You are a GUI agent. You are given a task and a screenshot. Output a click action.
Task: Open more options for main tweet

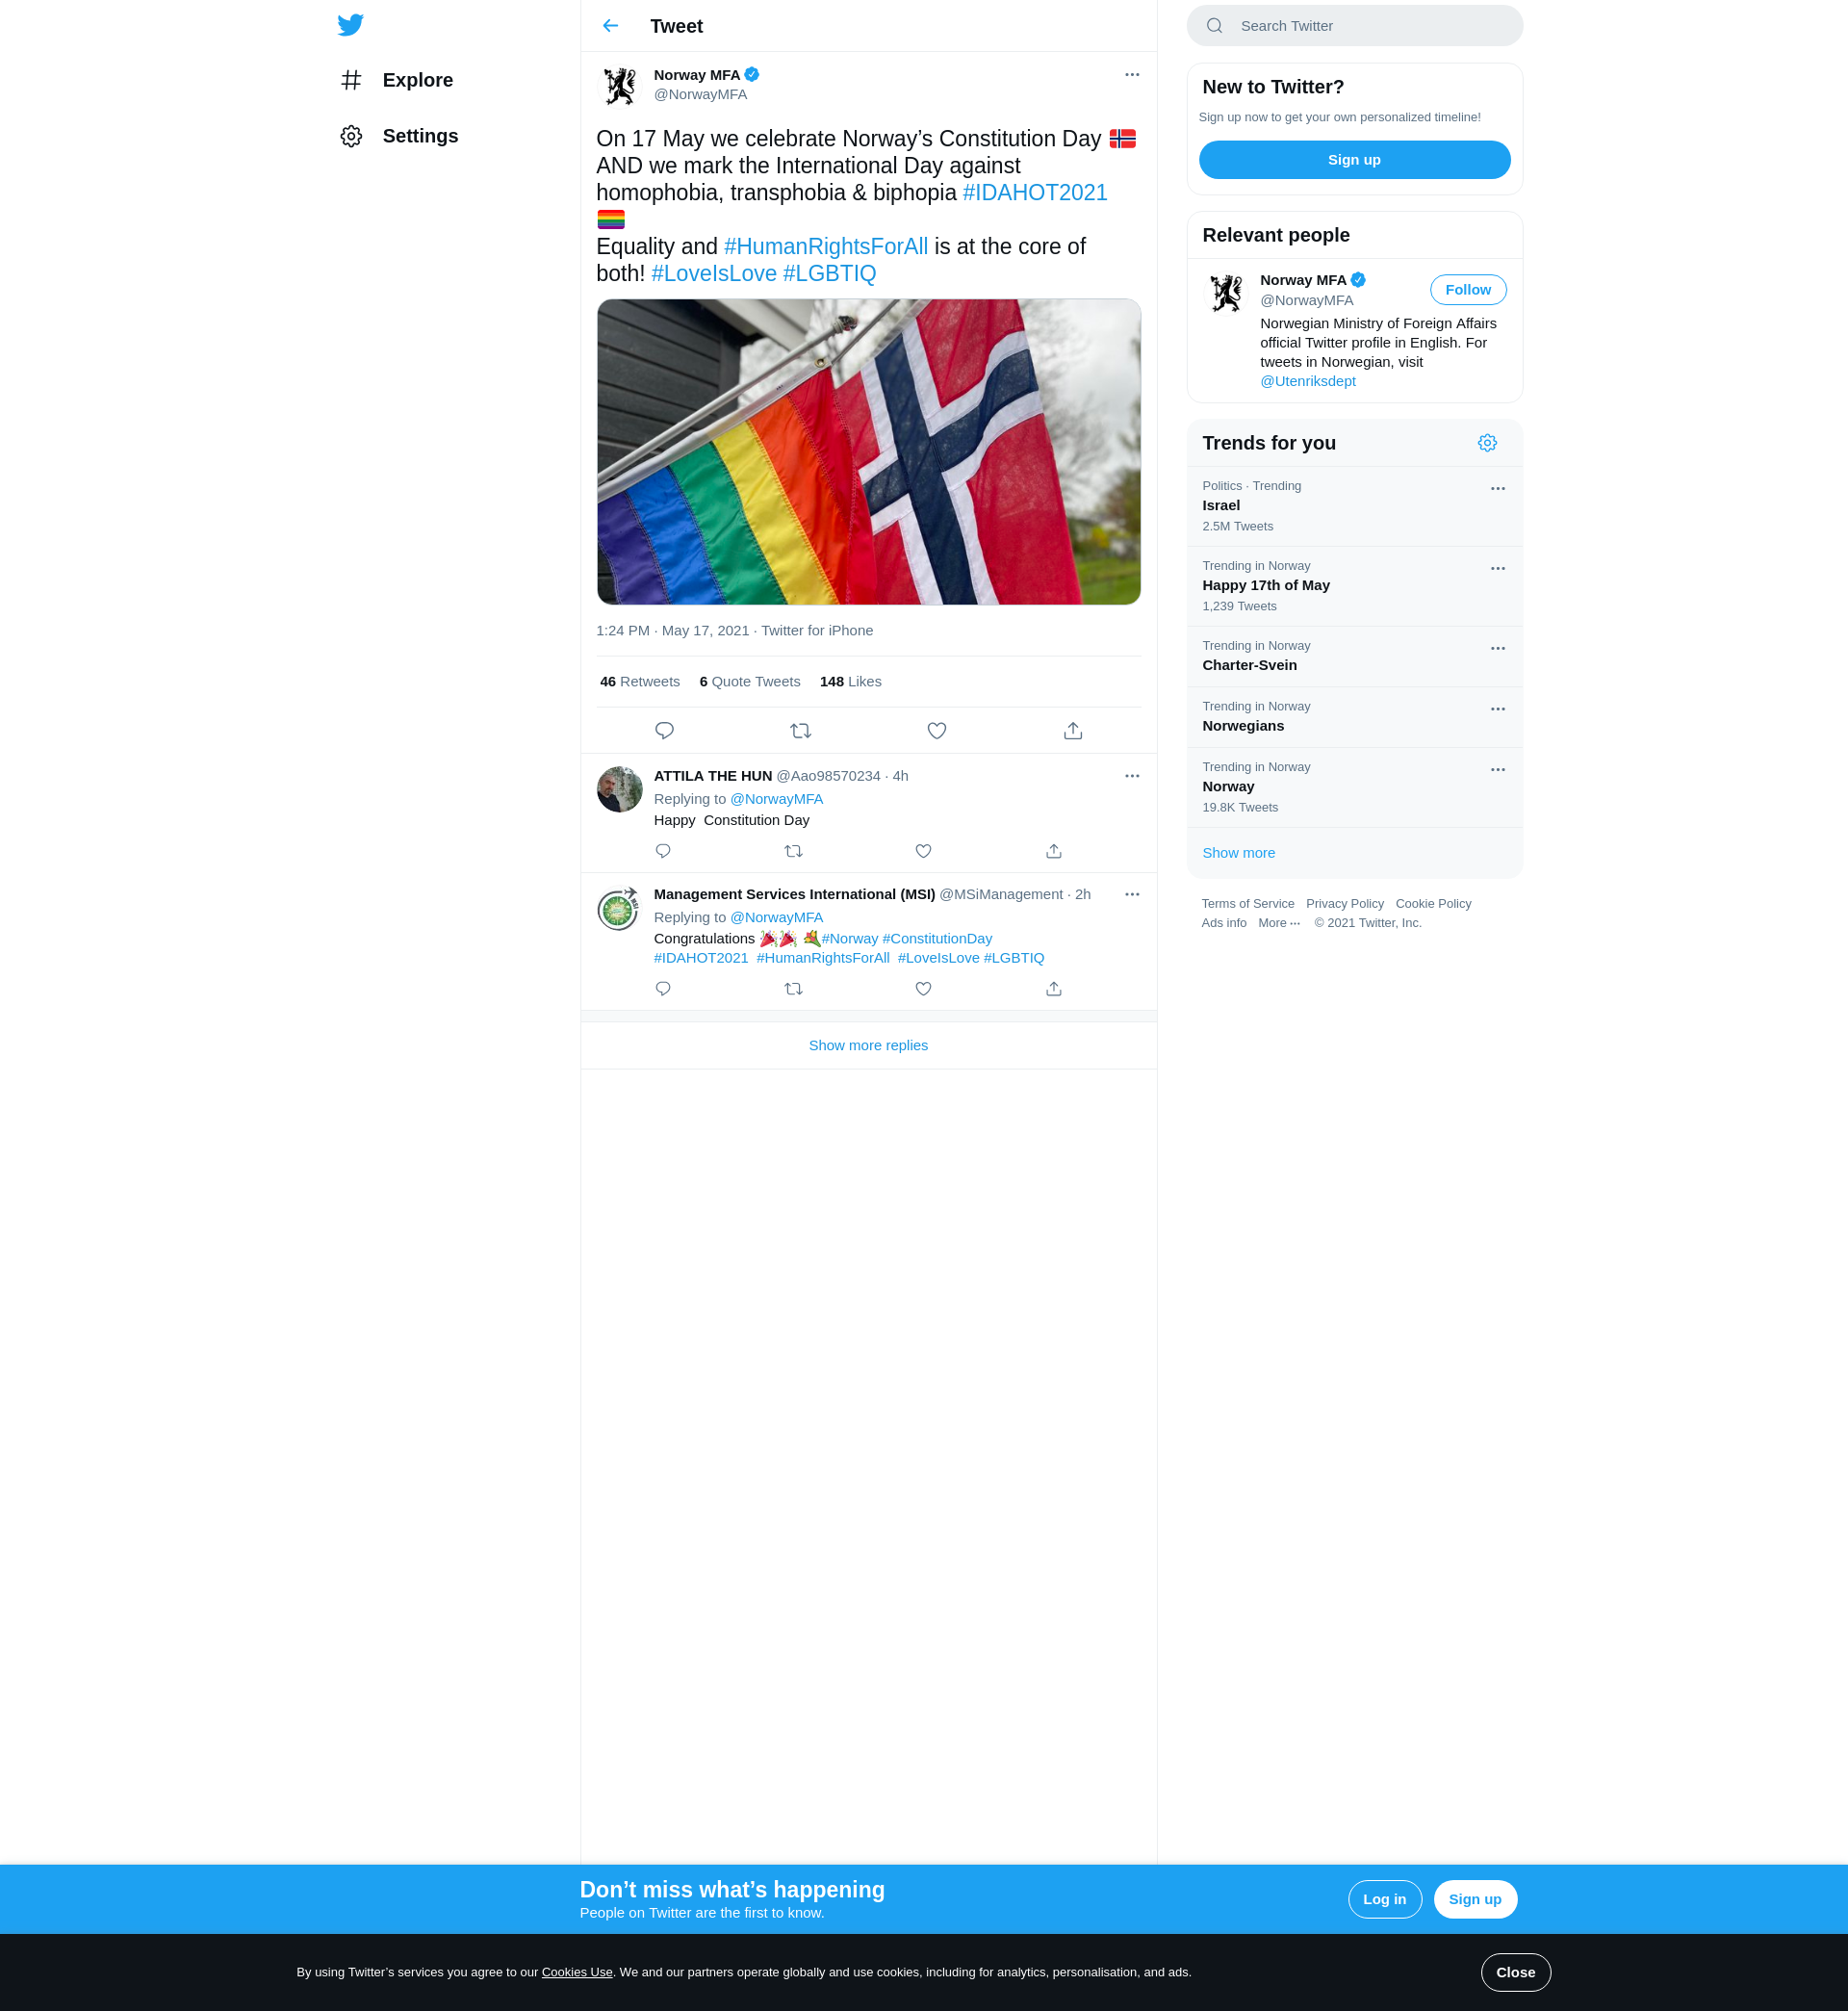point(1131,75)
